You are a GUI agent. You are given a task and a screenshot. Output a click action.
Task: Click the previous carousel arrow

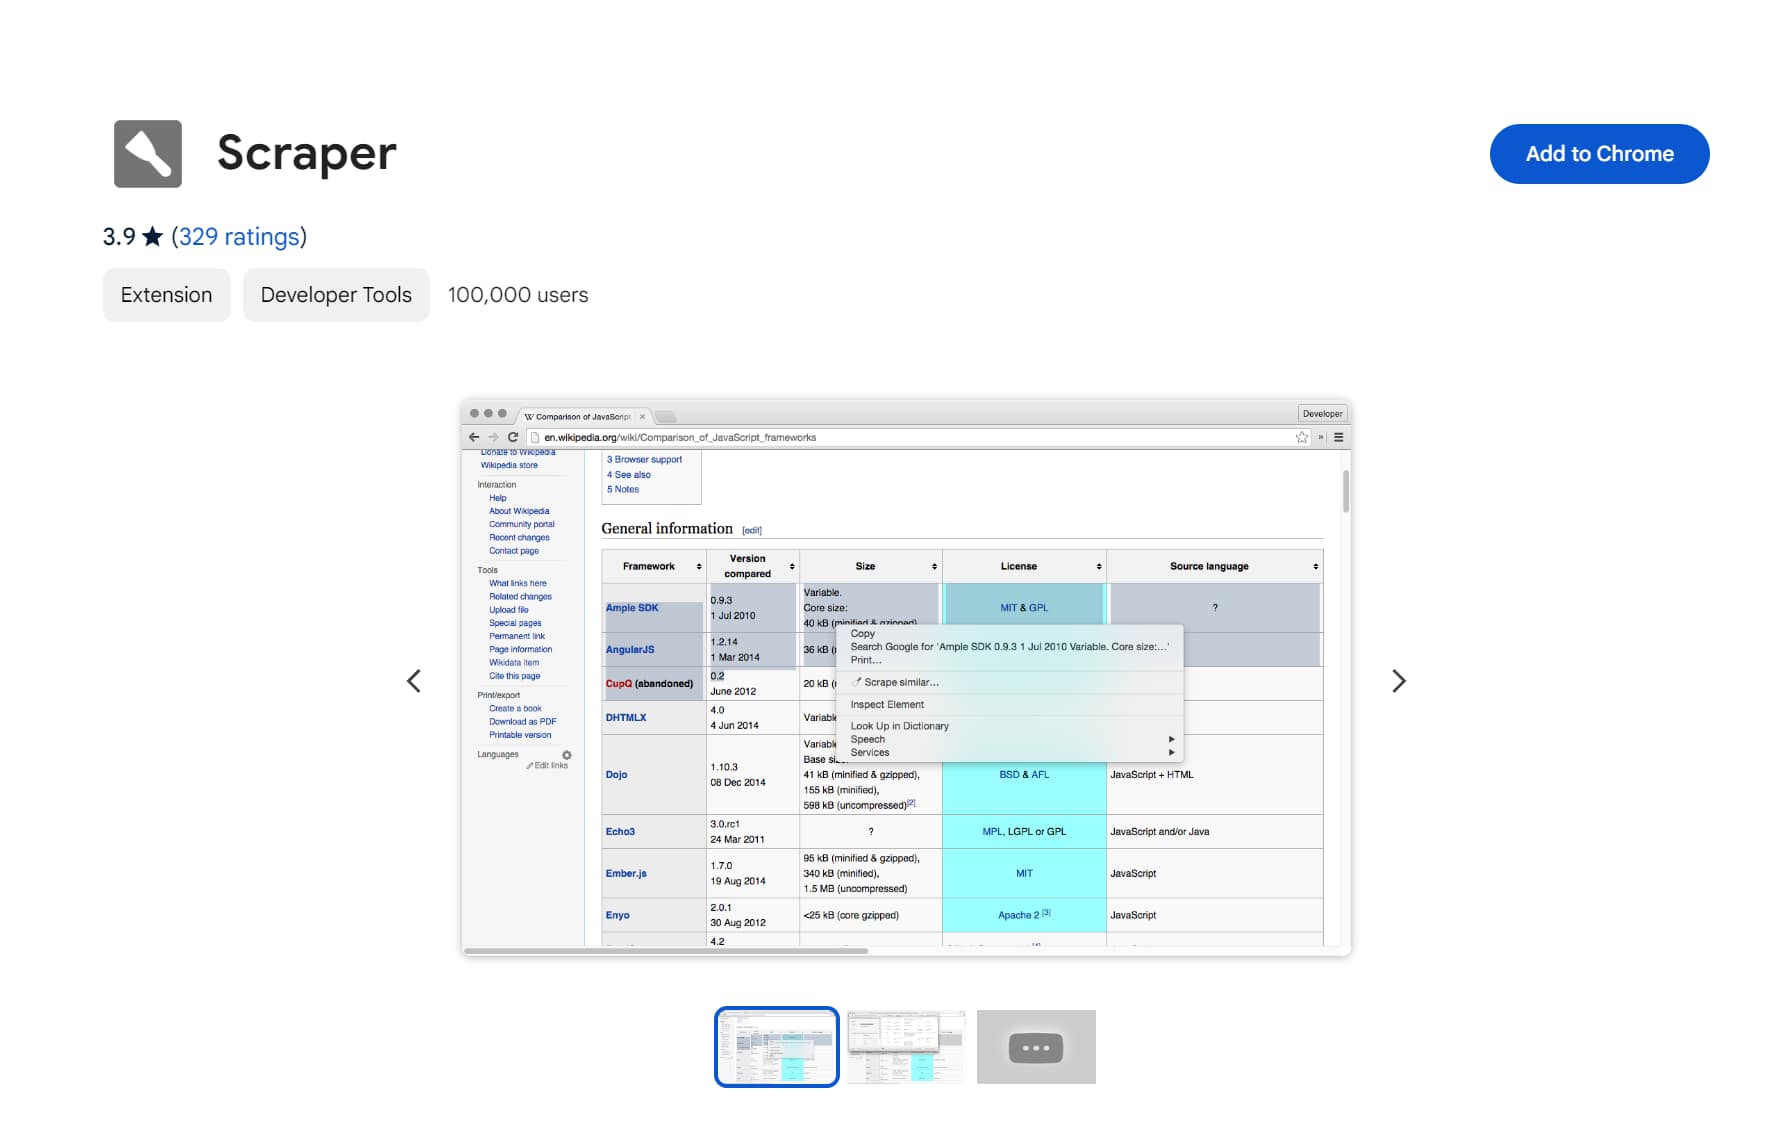[x=413, y=681]
